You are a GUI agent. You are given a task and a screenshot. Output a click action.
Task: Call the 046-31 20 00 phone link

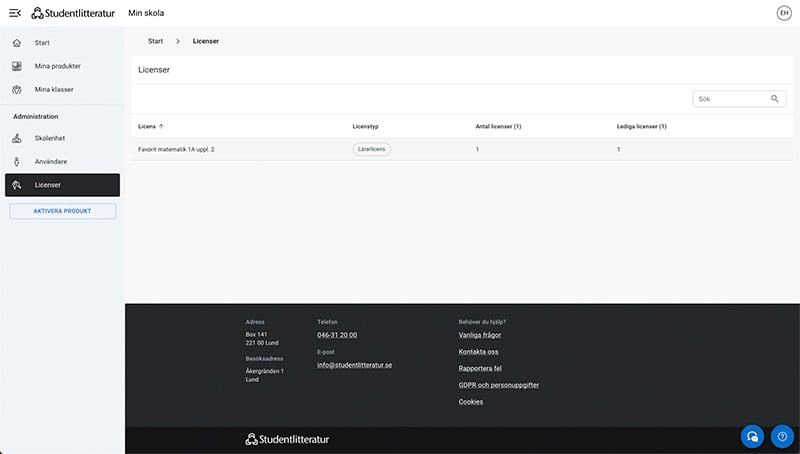337,335
